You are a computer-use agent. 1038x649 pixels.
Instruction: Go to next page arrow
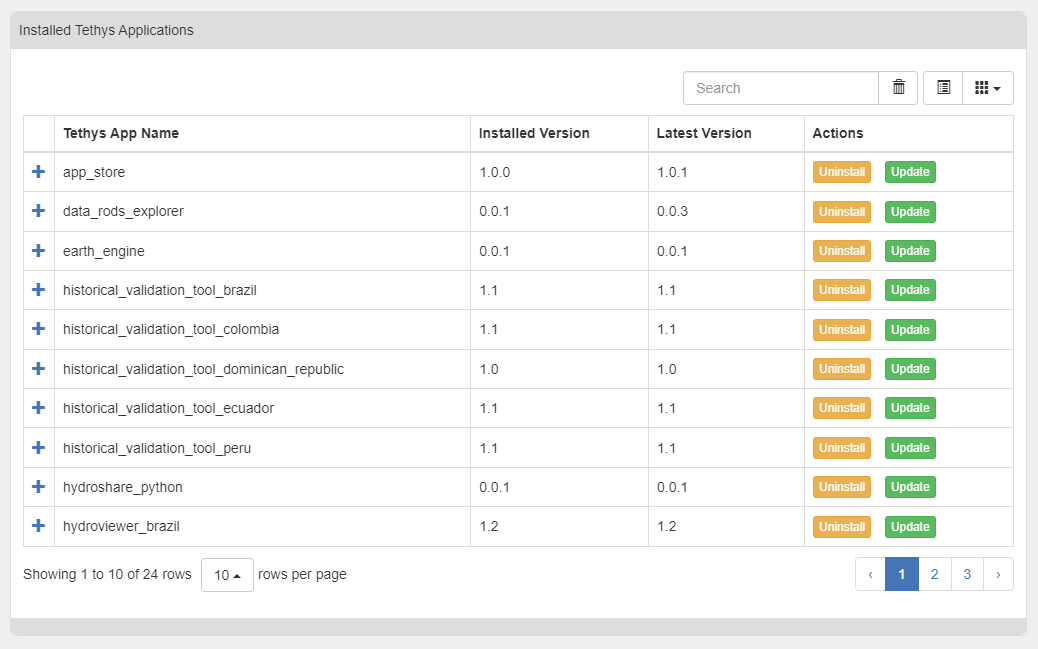(998, 574)
